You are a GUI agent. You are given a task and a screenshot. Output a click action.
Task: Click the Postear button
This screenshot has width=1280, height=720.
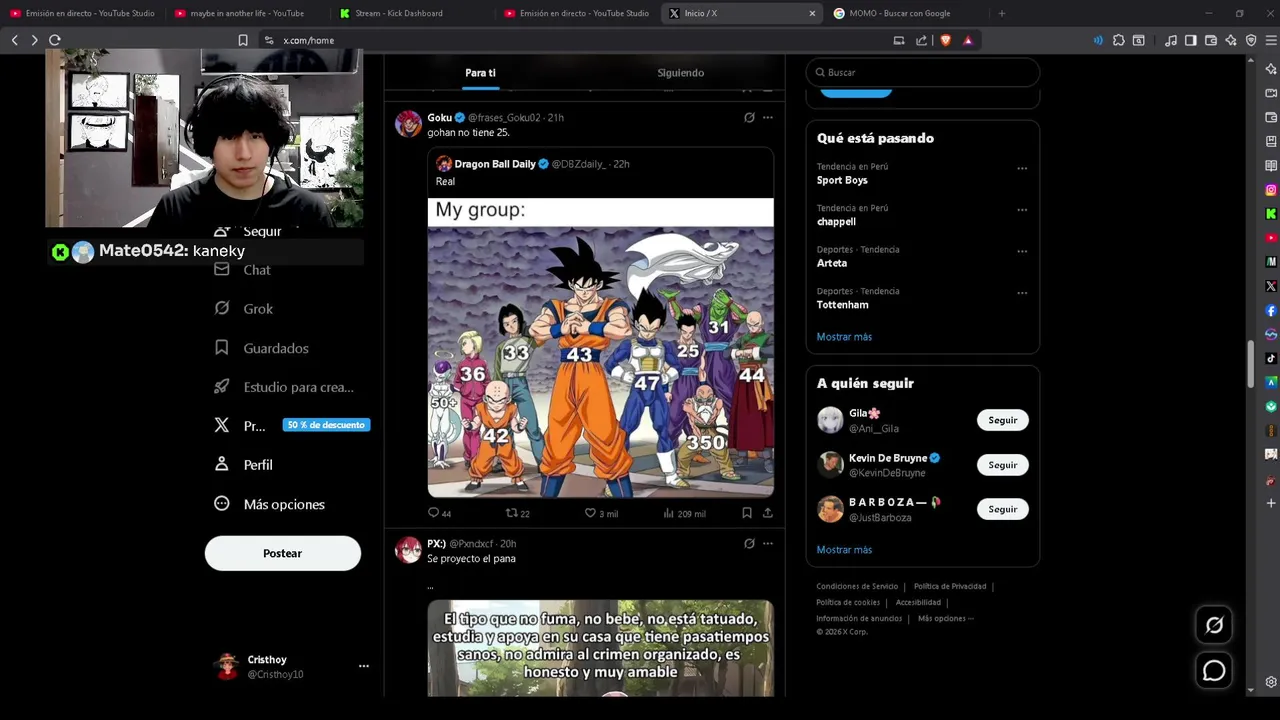(283, 553)
